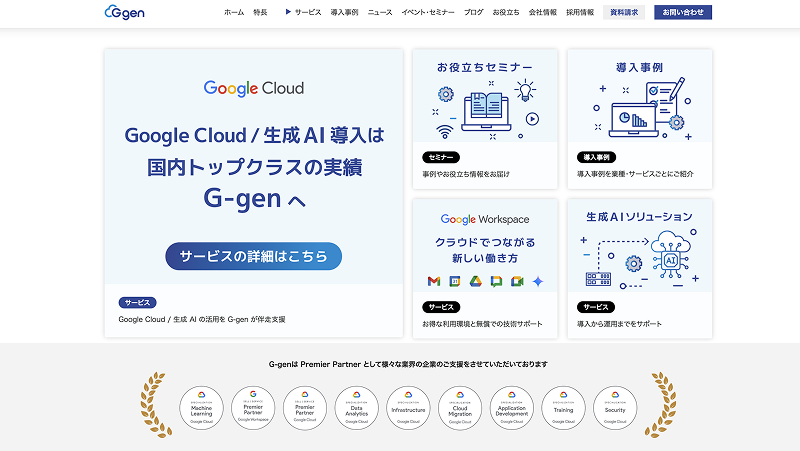Open イベント・セミナー in the navigation bar

pos(428,12)
